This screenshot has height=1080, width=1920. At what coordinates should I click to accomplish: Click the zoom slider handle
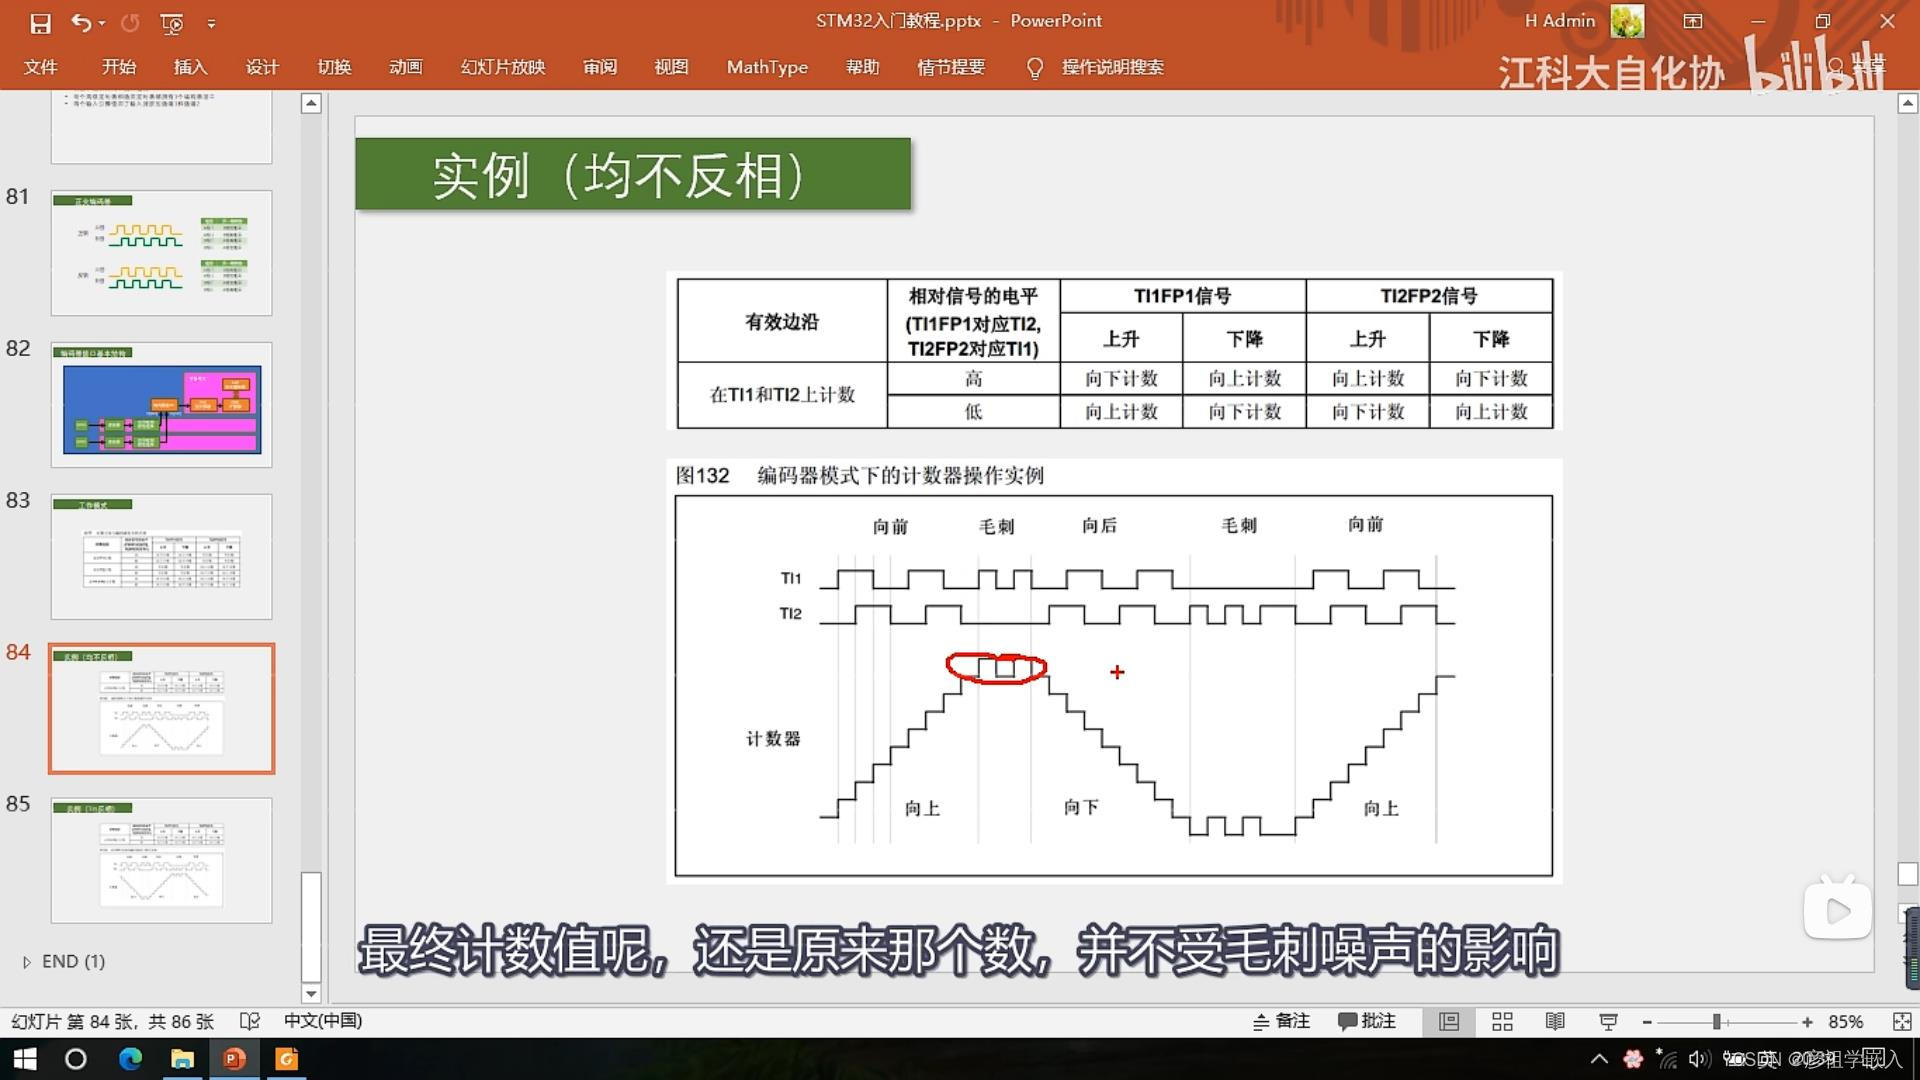pos(1716,1021)
